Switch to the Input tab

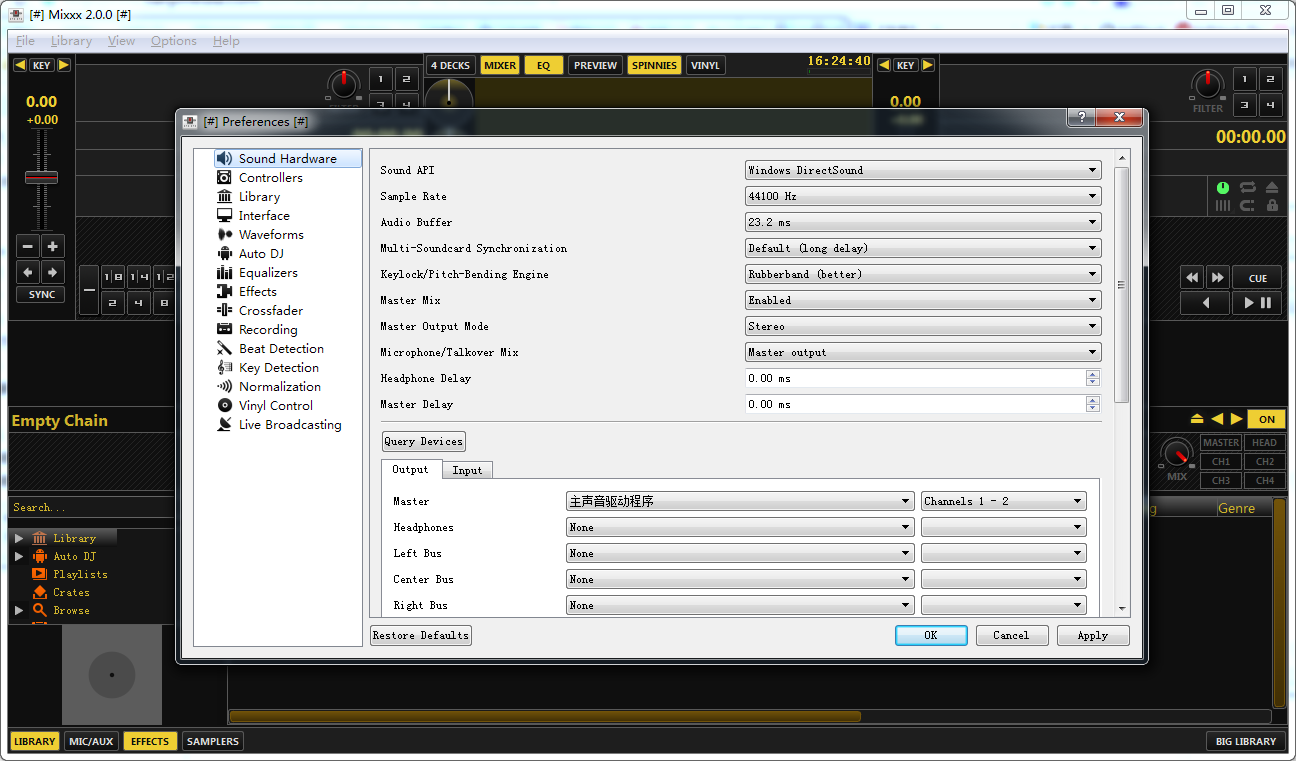click(x=467, y=470)
